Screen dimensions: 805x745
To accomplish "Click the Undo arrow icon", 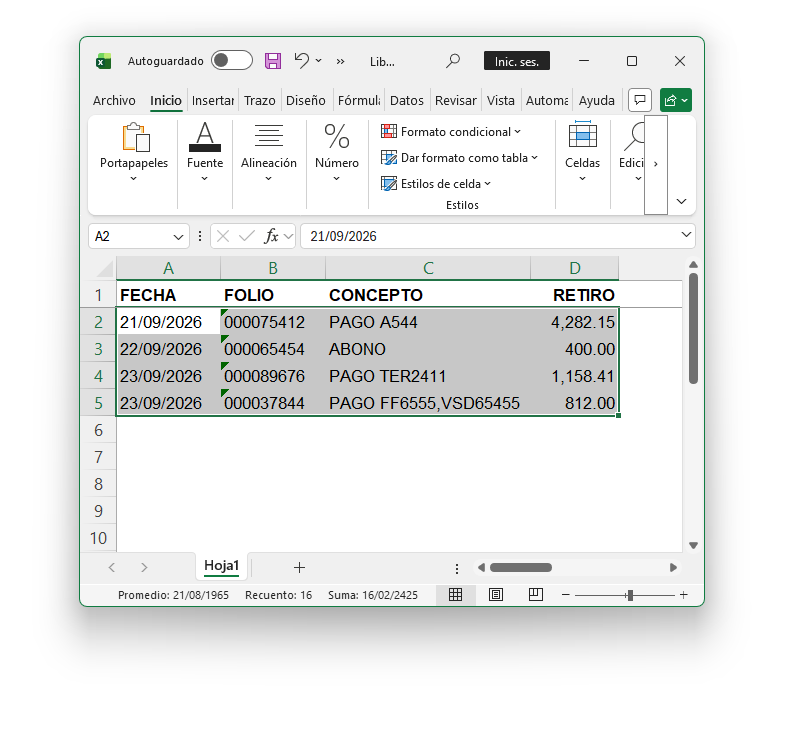I will coord(301,61).
